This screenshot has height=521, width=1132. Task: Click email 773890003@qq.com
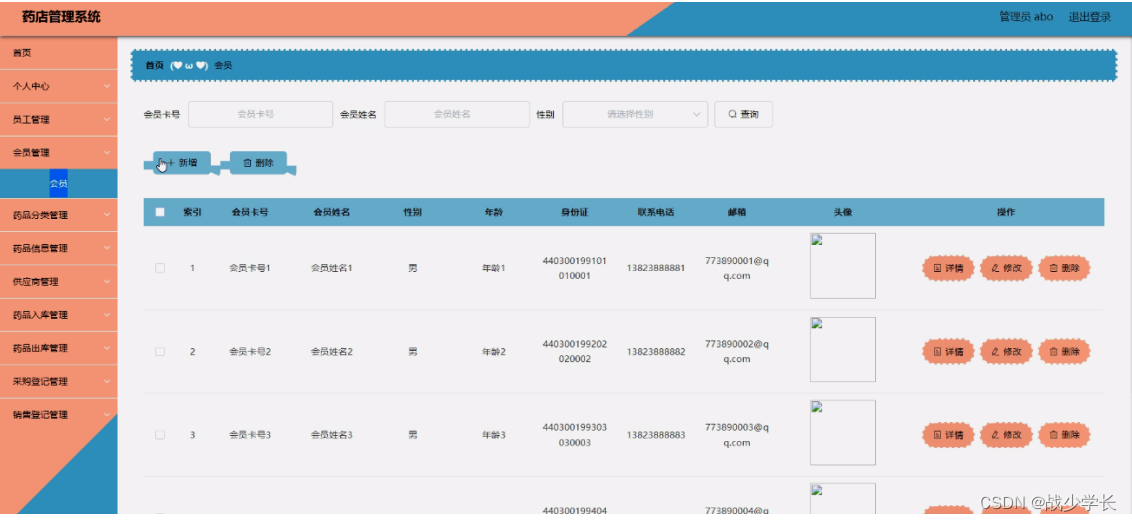point(737,435)
